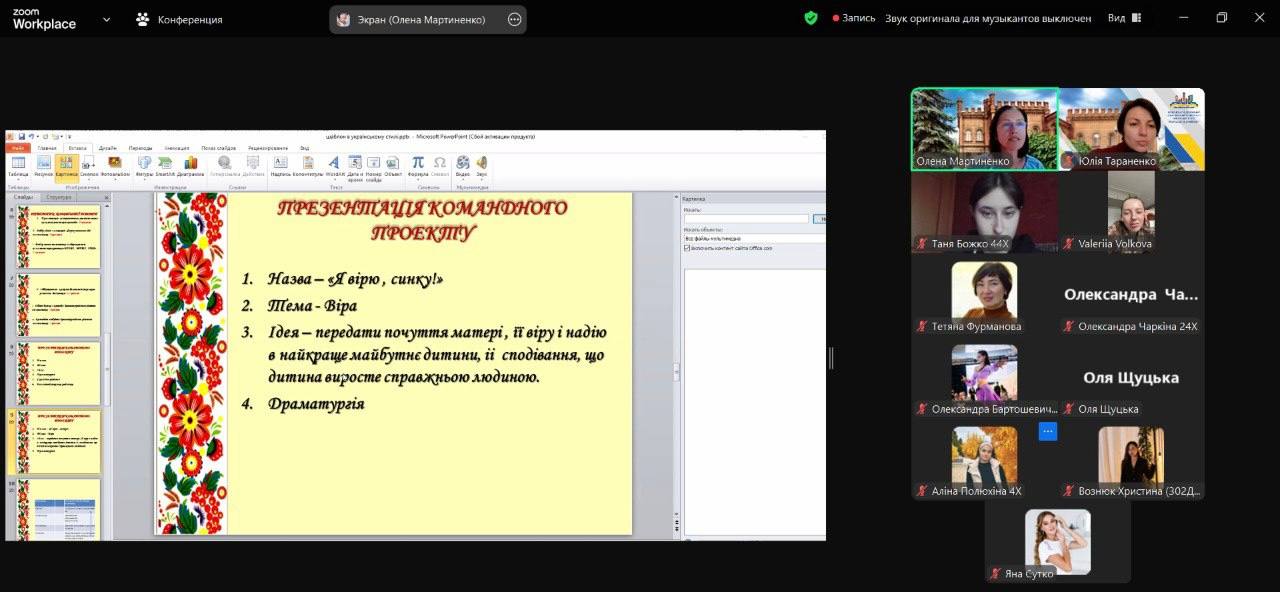The image size is (1280, 592).
Task: Click the Запись recording indicator
Action: point(854,18)
